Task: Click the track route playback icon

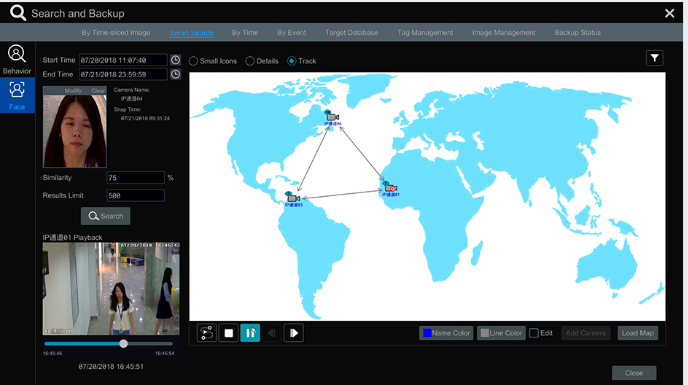Action: tap(207, 333)
